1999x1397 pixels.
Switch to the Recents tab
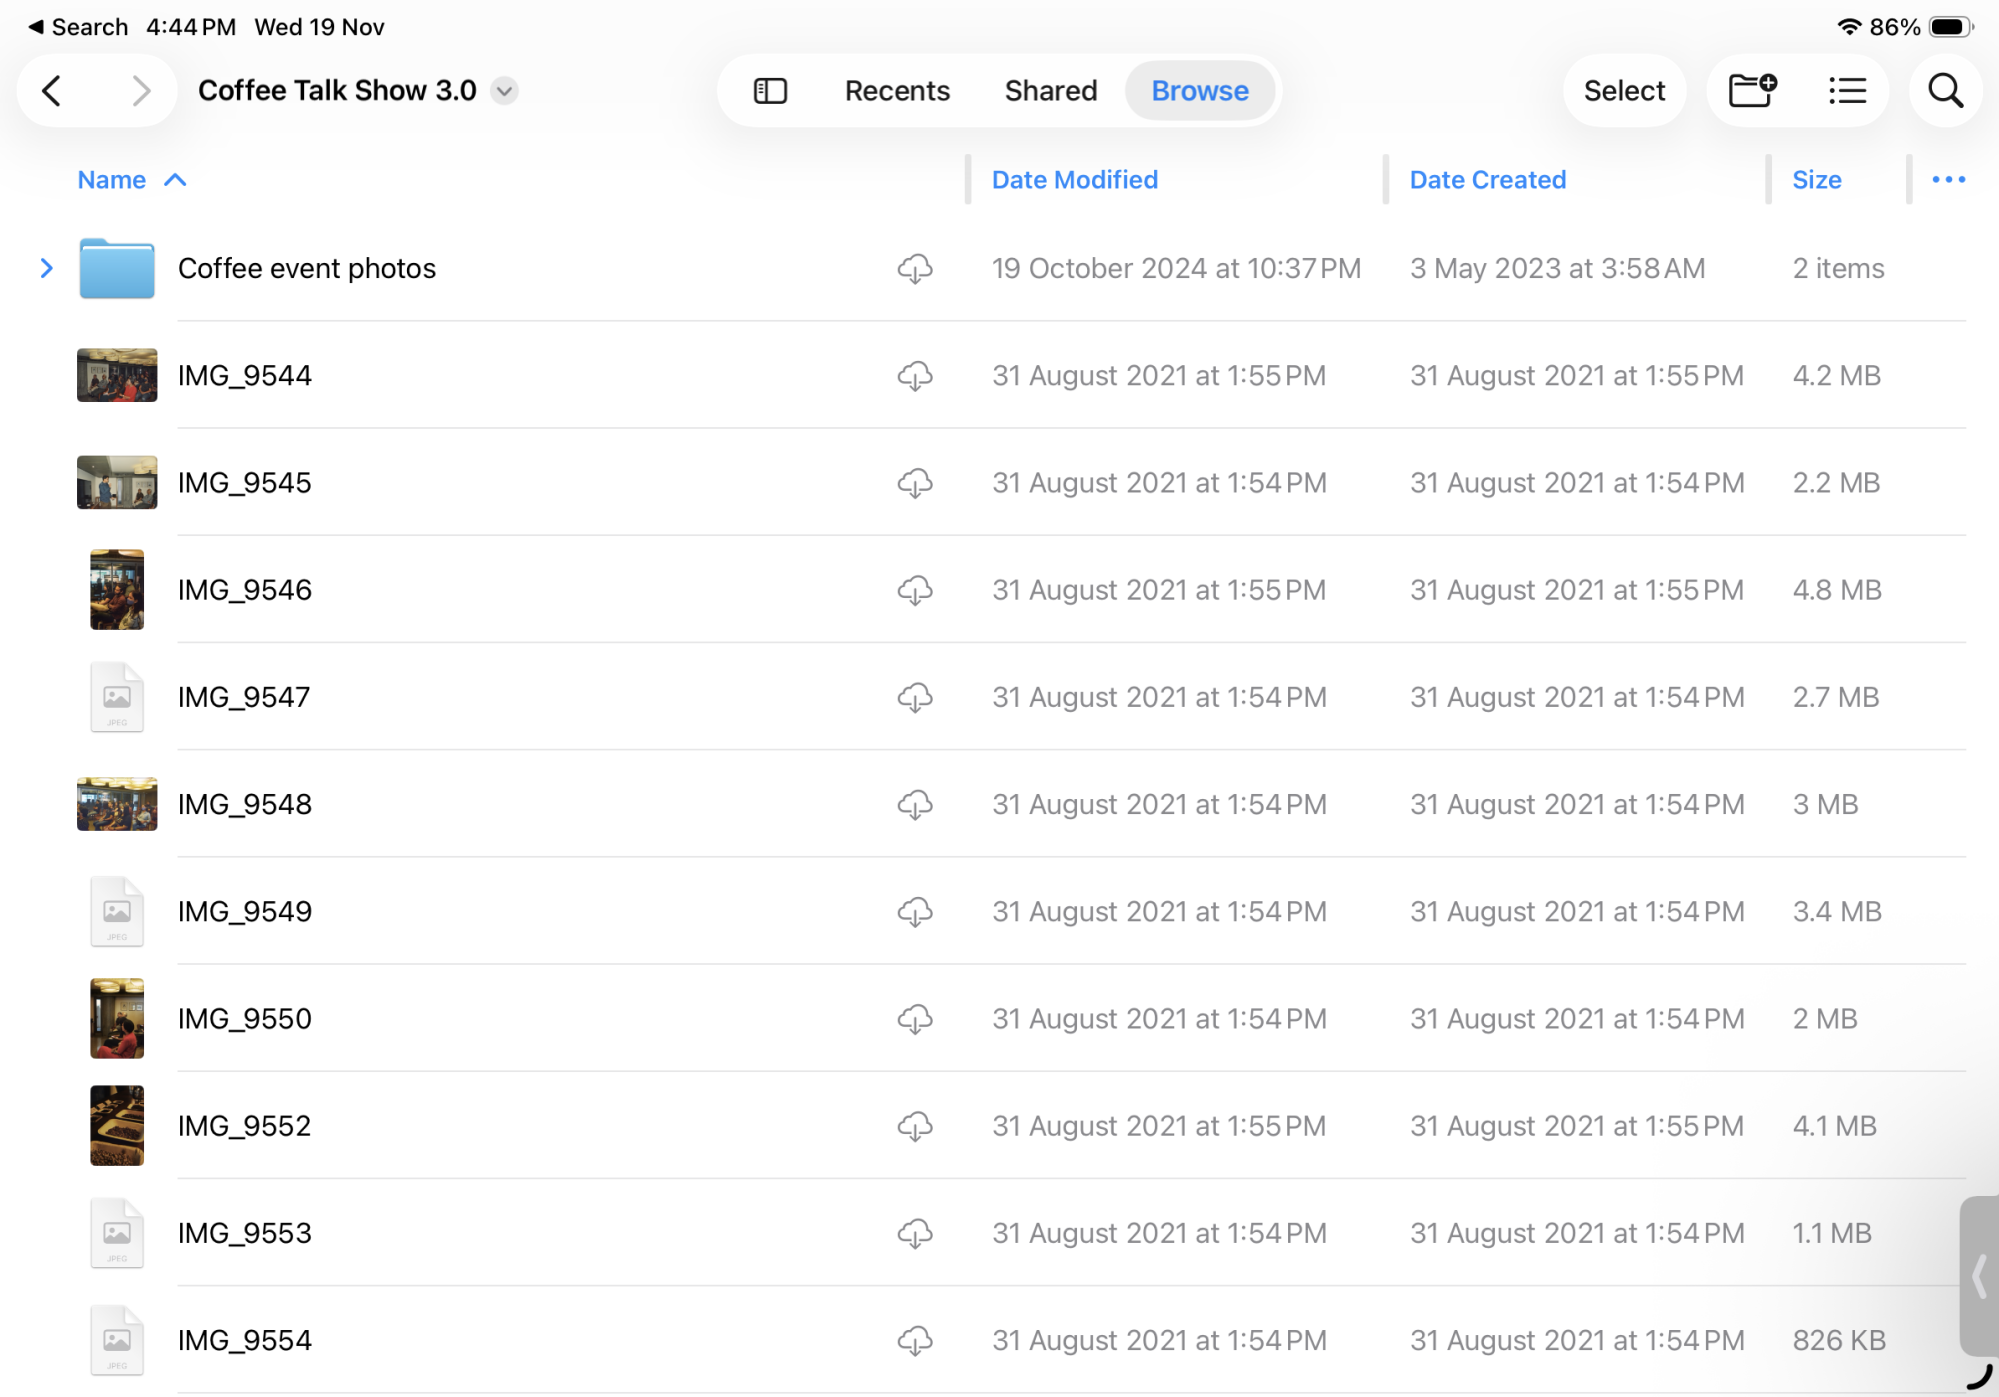pyautogui.click(x=897, y=91)
